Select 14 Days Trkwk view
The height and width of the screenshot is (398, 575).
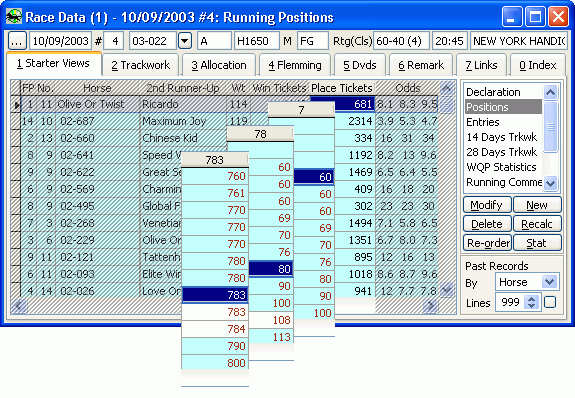[x=503, y=137]
